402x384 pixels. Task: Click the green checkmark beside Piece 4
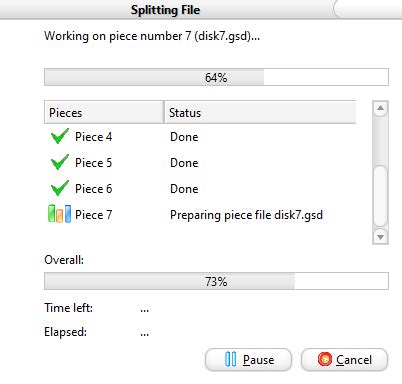pyautogui.click(x=60, y=136)
